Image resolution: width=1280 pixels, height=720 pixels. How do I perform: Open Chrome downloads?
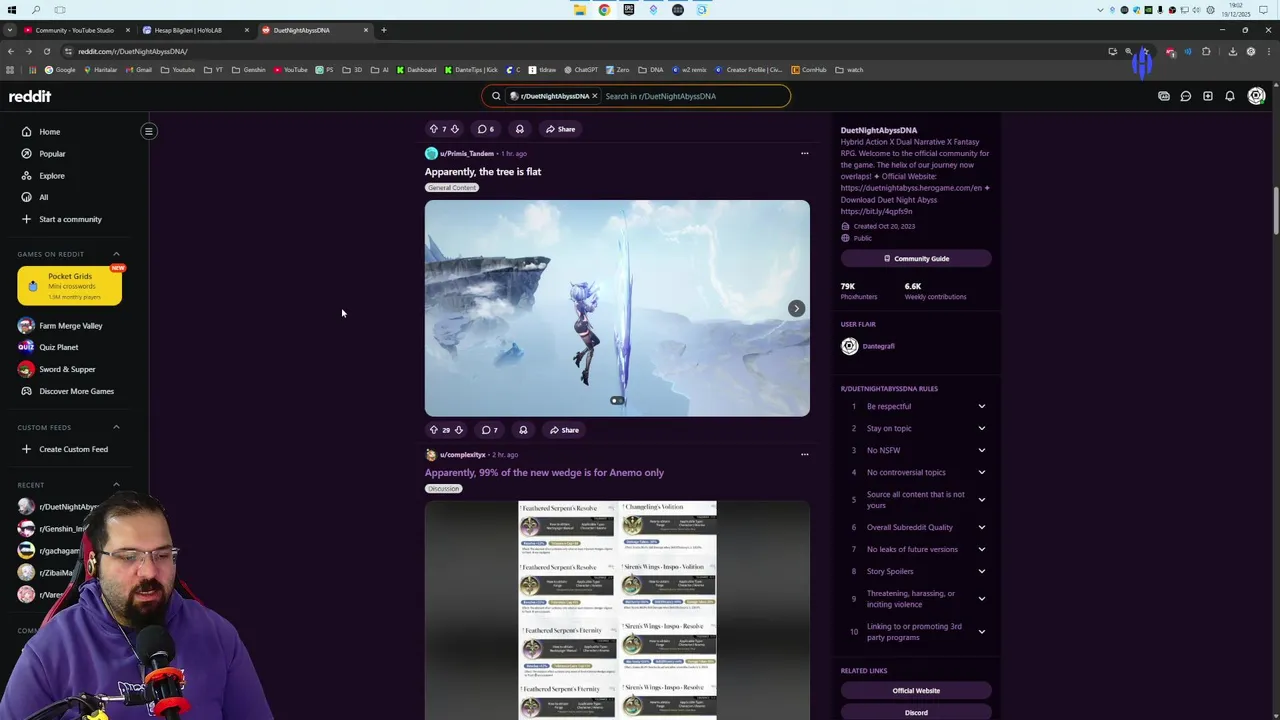(1232, 51)
